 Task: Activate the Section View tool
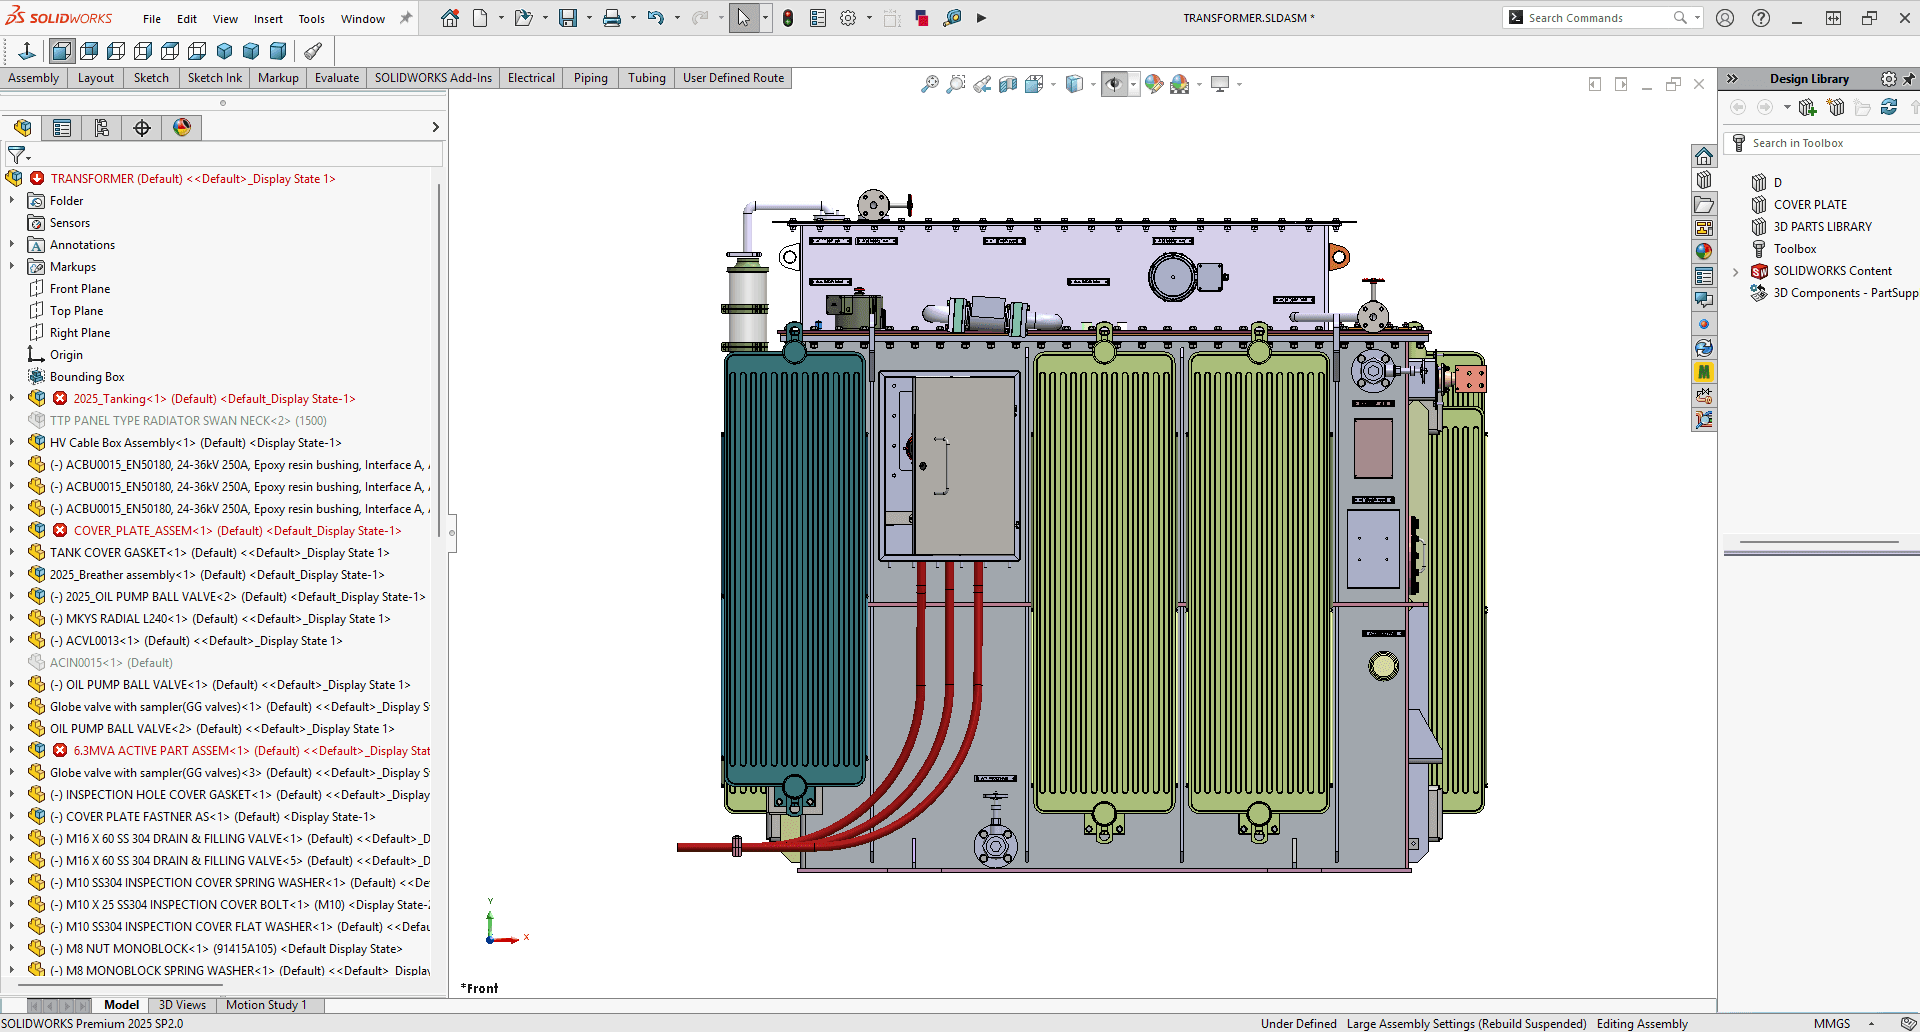[1008, 84]
